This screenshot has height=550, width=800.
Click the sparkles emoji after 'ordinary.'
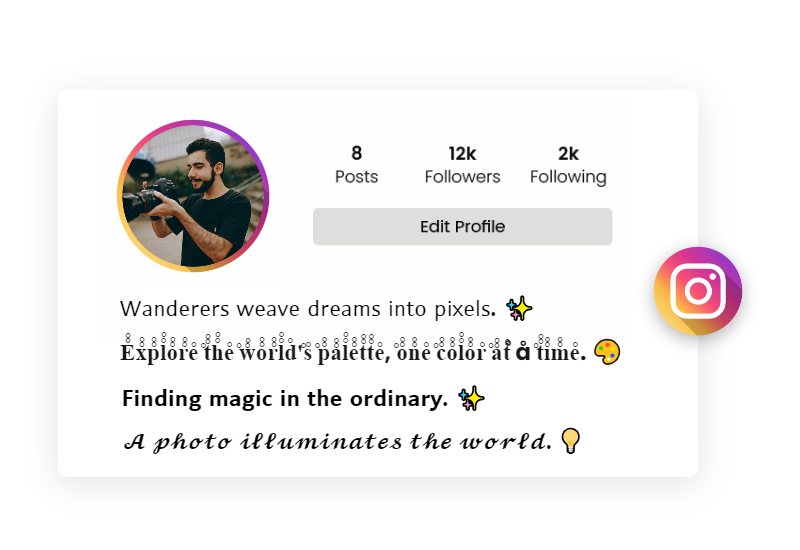point(471,398)
